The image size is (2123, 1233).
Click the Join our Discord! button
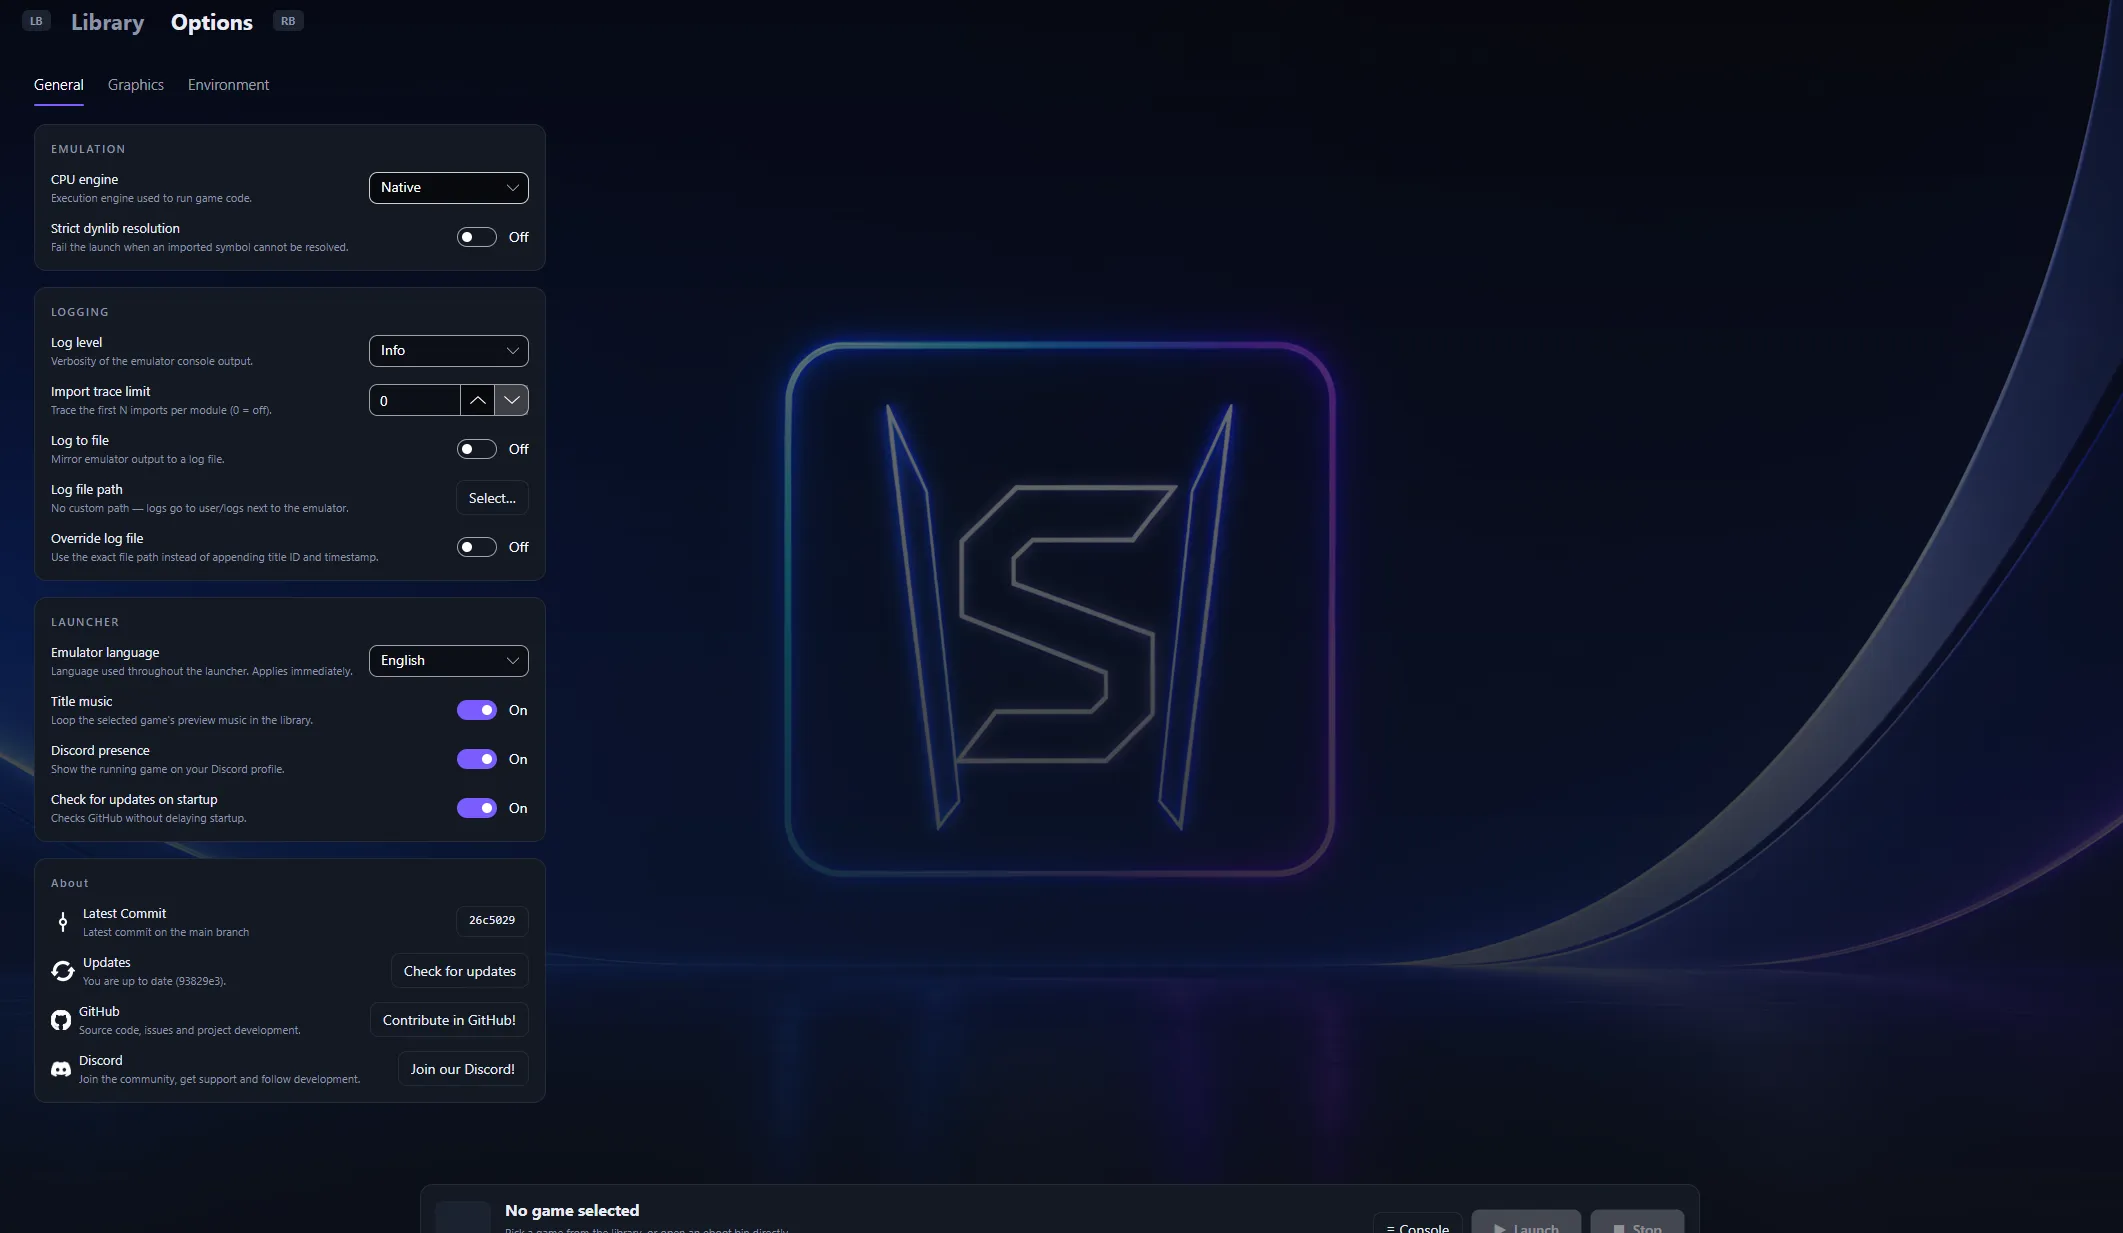[463, 1069]
